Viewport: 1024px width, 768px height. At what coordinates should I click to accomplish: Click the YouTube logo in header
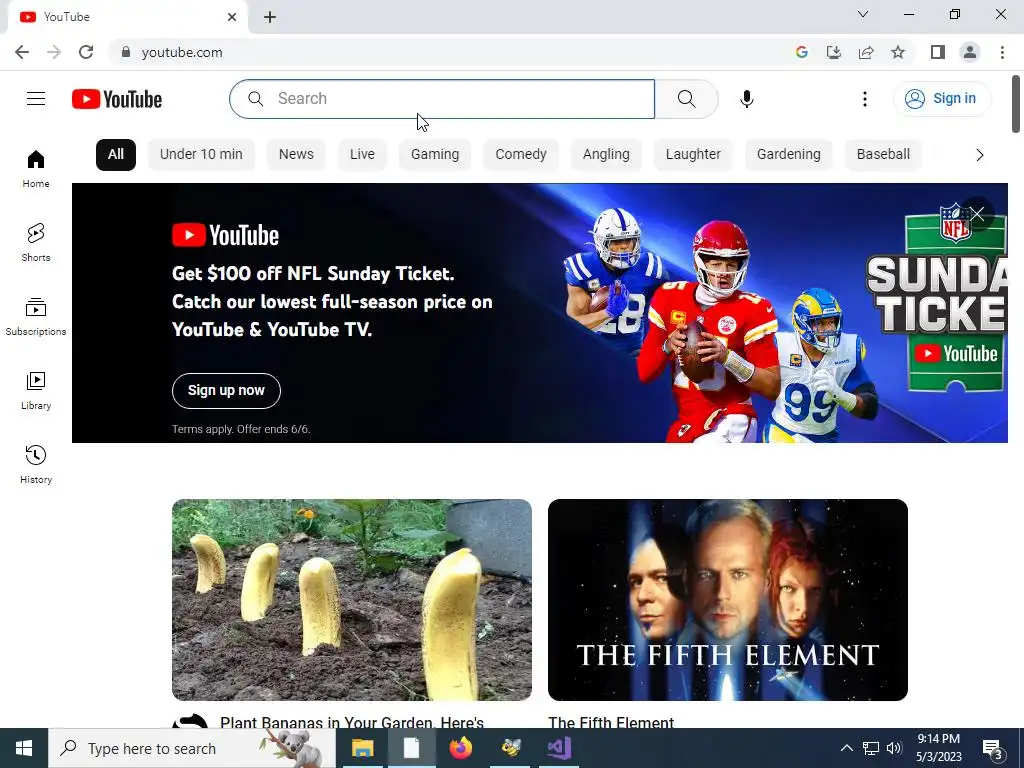[x=117, y=99]
